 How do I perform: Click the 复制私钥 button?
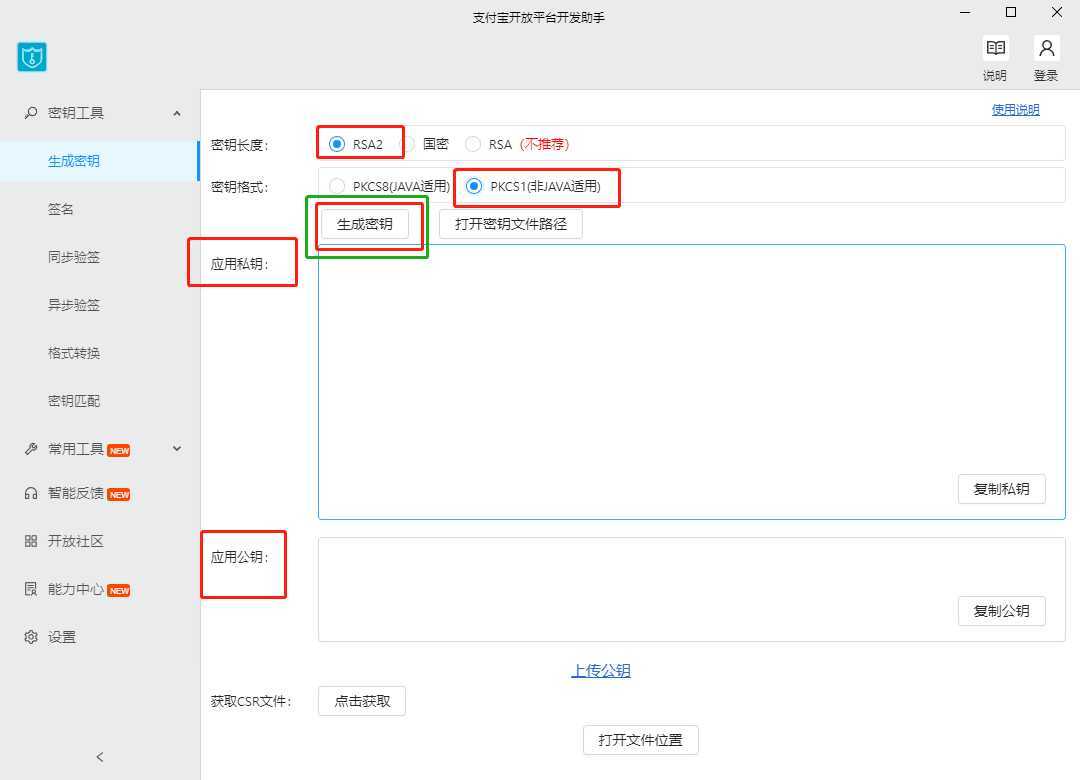click(1001, 489)
